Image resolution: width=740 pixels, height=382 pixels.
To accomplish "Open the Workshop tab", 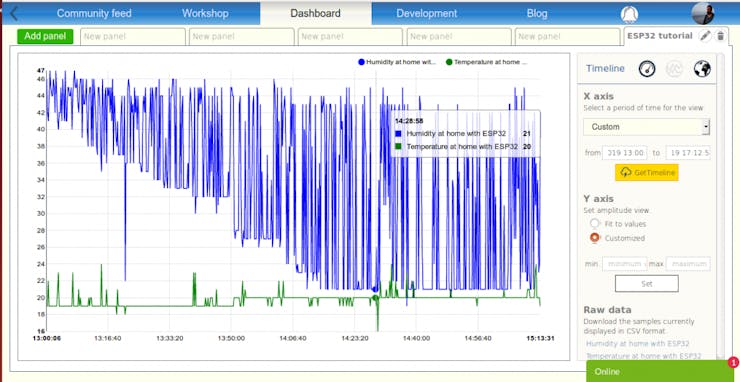I will point(205,13).
